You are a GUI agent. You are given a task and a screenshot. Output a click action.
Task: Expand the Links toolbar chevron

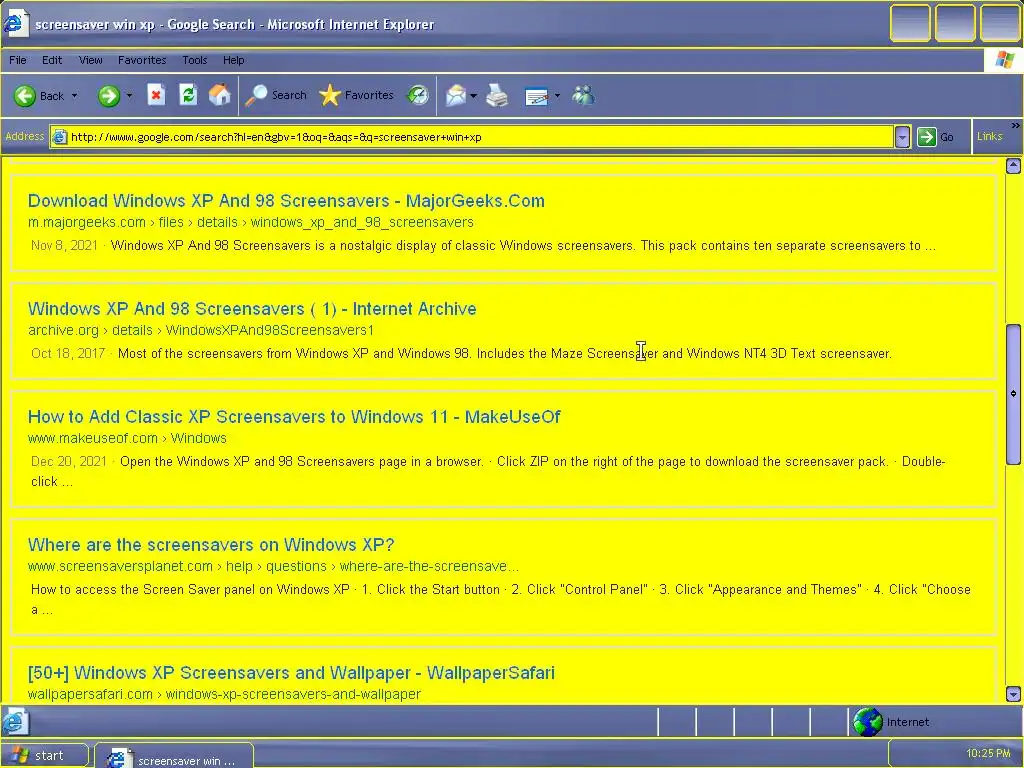click(x=1016, y=125)
